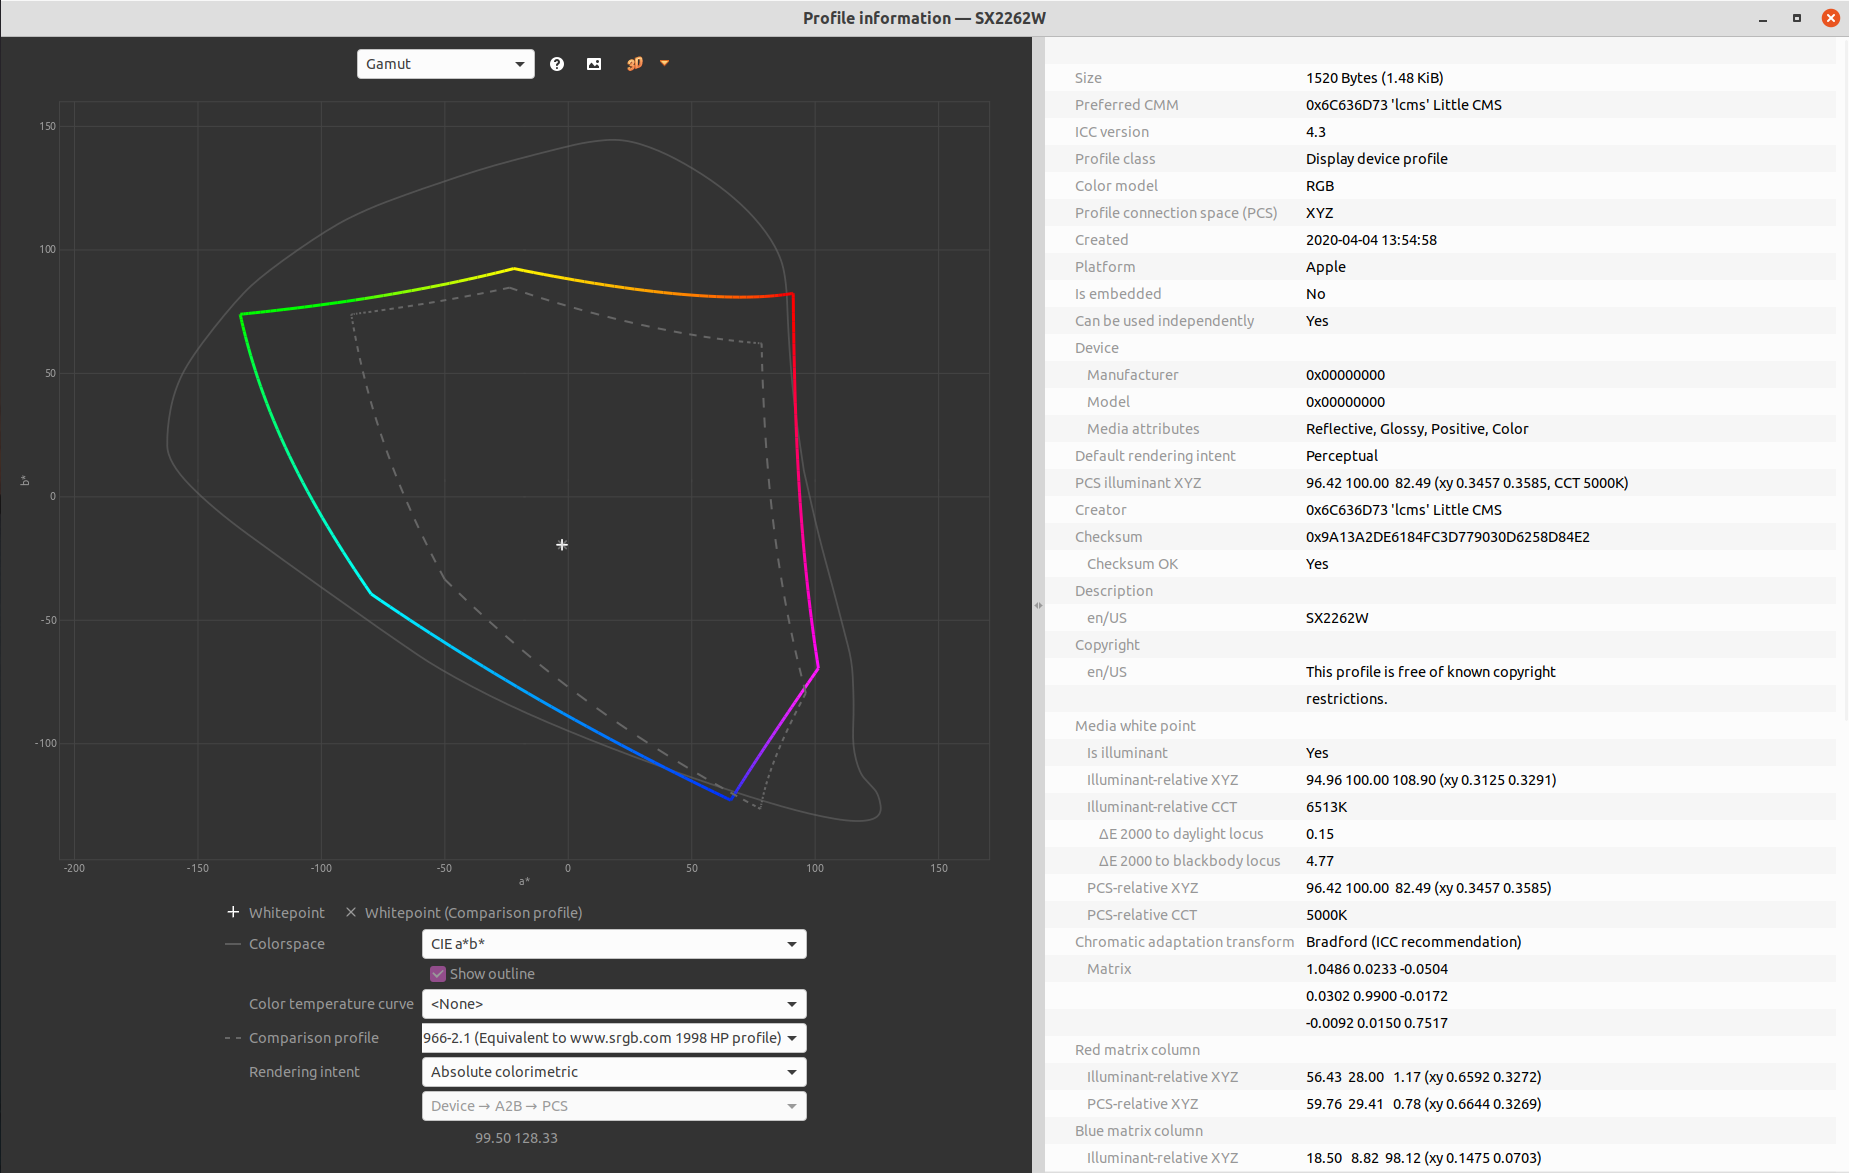Click the splitter handle between plot and info
This screenshot has height=1173, width=1849.
(1038, 605)
